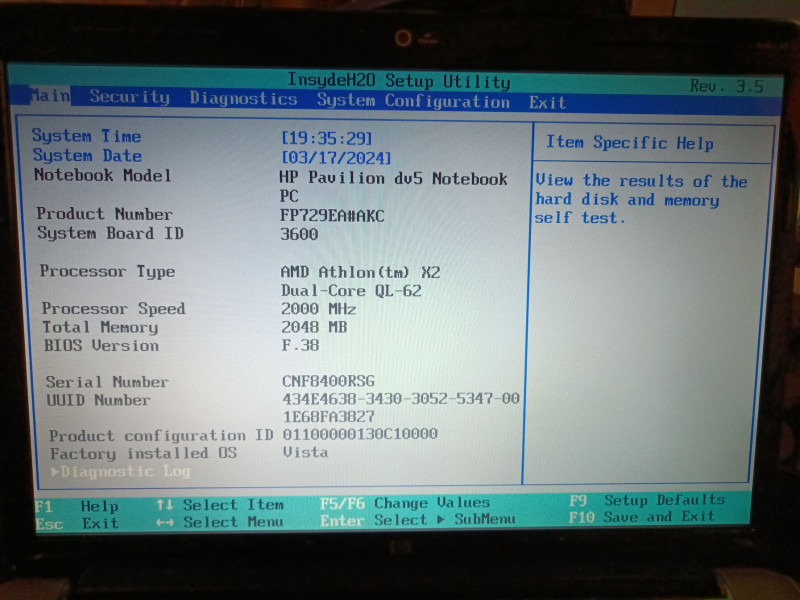Click the F9 Setup Defaults legend
800x600 pixels.
[647, 500]
